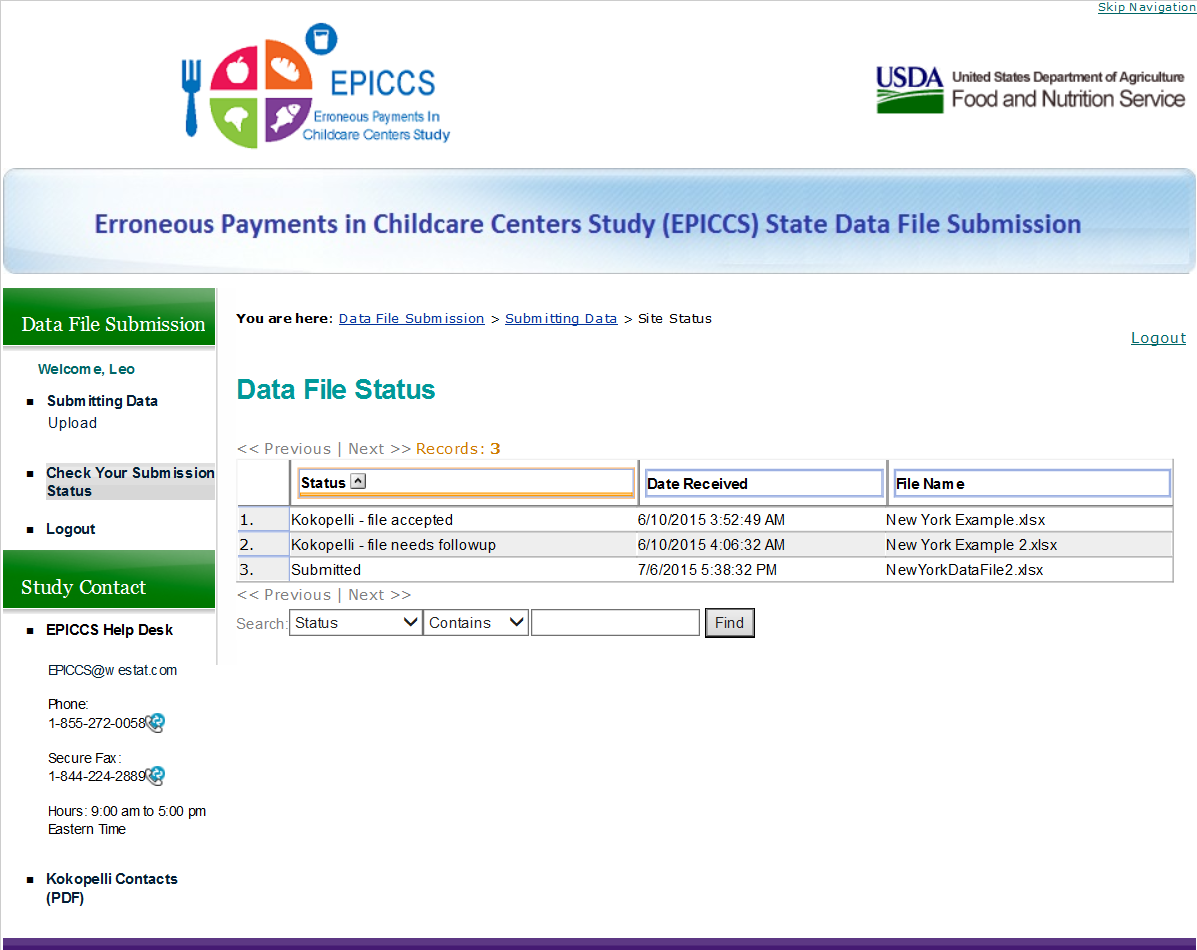The height and width of the screenshot is (950, 1197).
Task: Follow the Skip Navigation link
Action: point(1146,7)
